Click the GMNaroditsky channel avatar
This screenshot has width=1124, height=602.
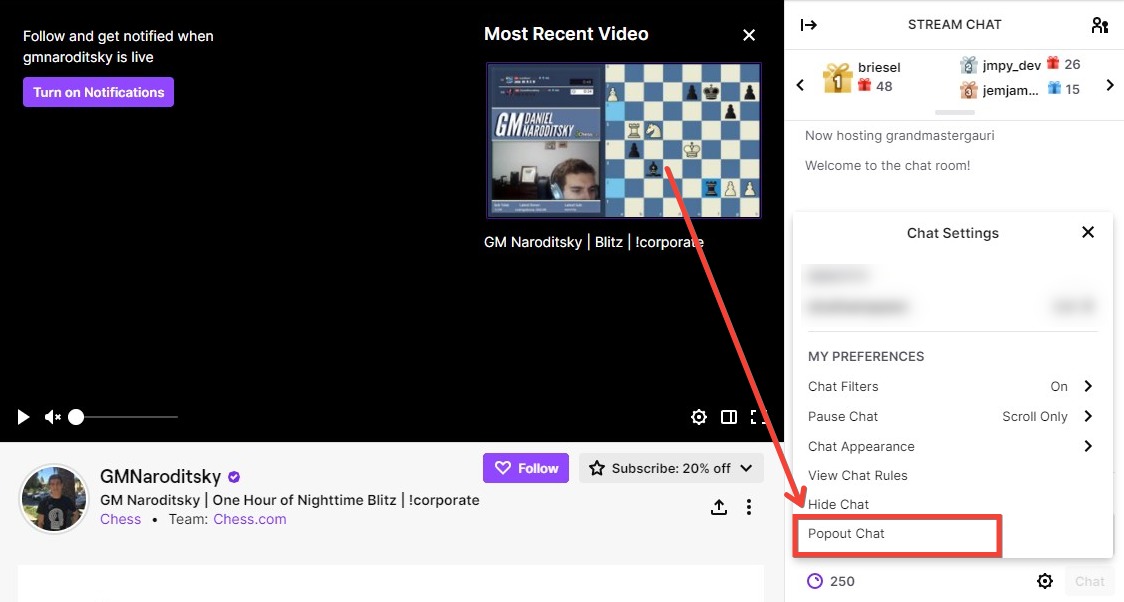54,499
